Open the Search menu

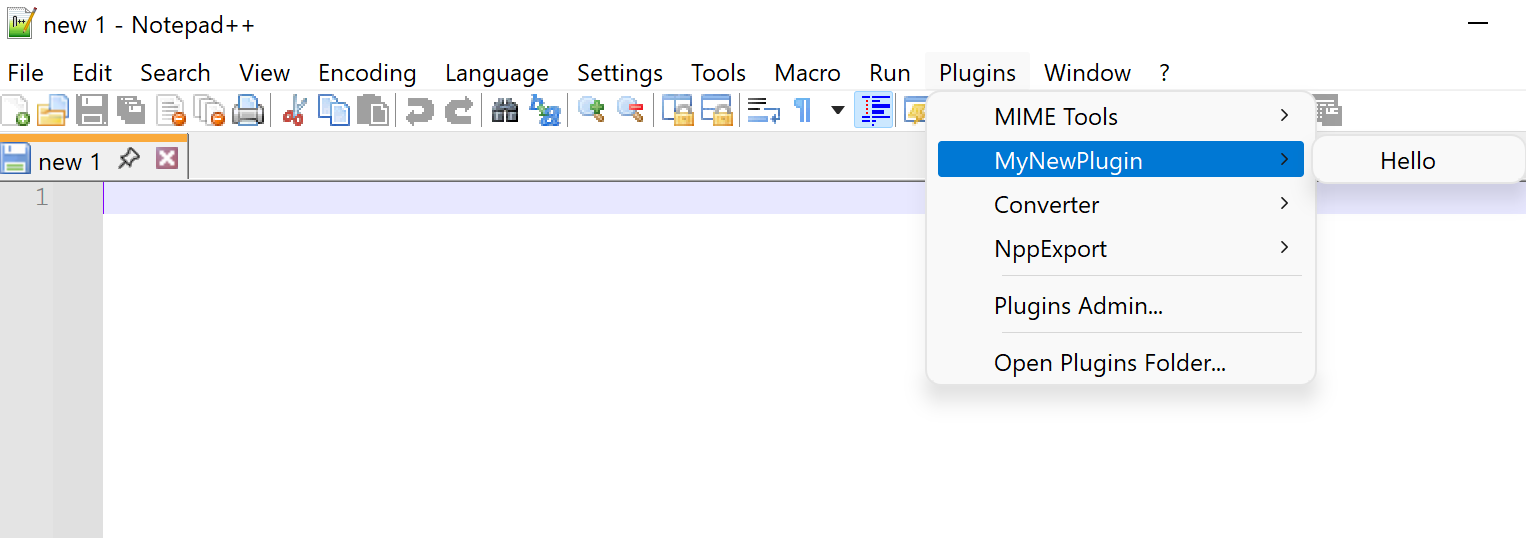point(175,73)
